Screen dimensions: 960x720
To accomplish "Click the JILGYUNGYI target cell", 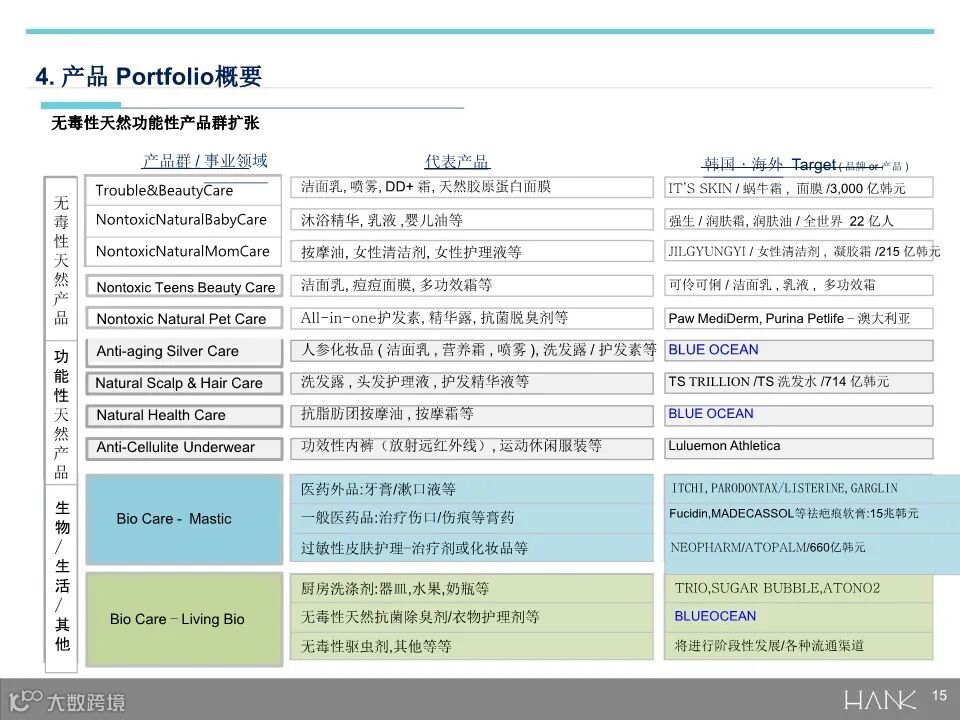I will (x=798, y=252).
